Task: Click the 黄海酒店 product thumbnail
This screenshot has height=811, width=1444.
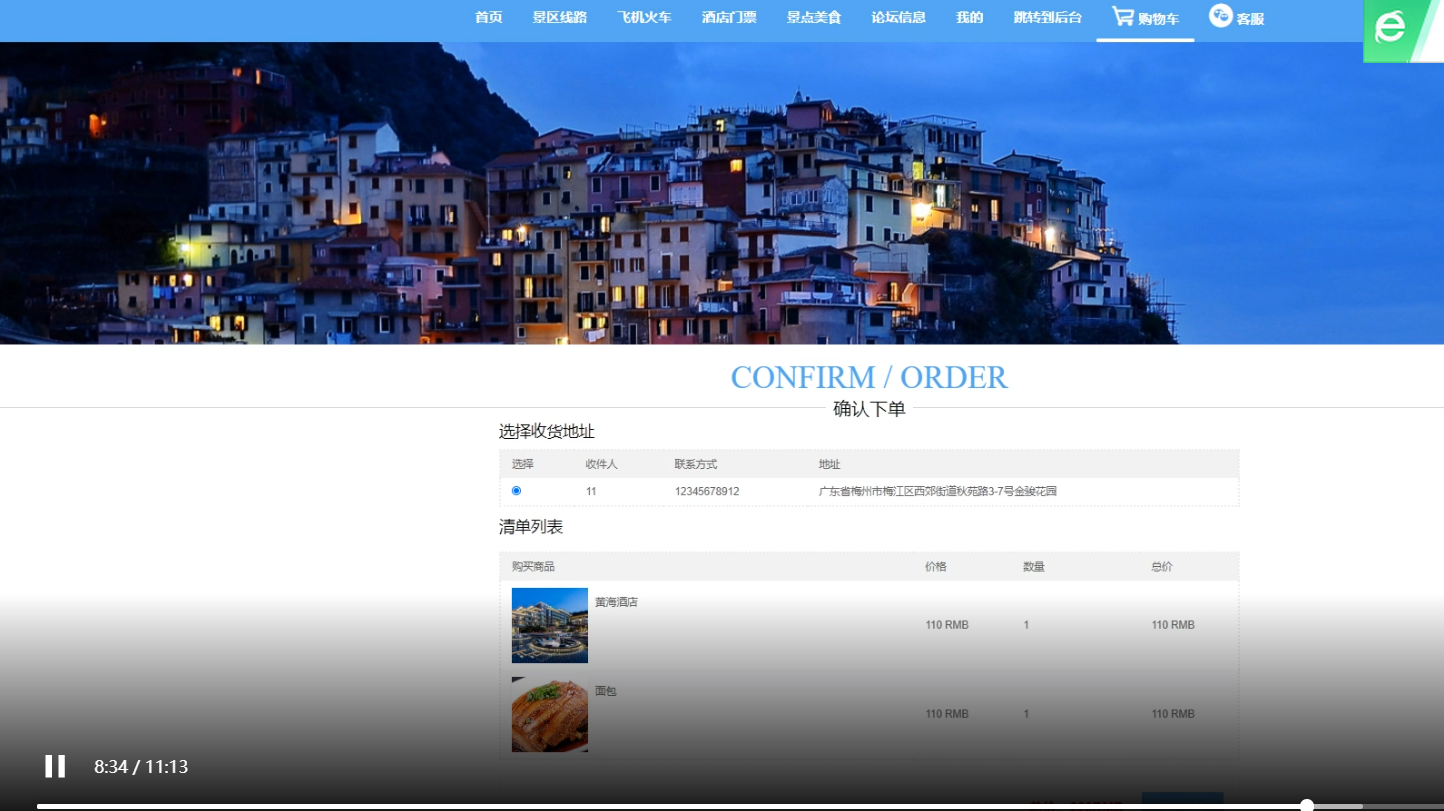Action: pos(549,625)
